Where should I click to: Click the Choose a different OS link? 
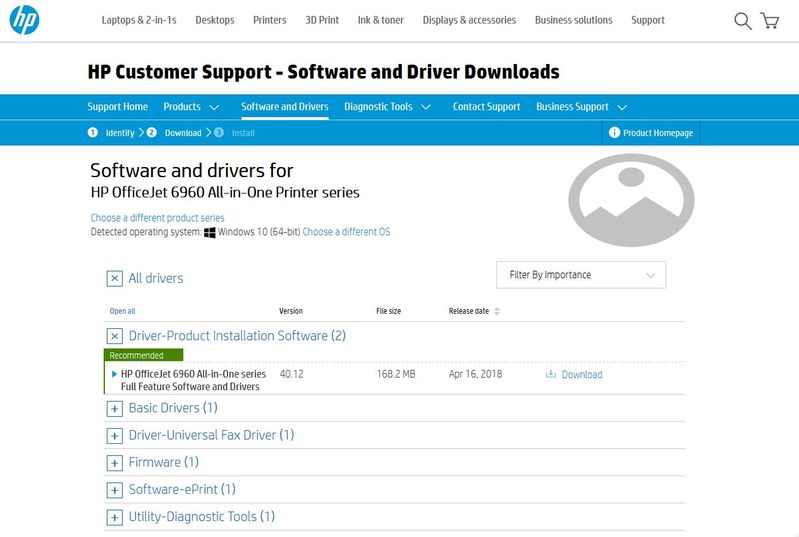[346, 232]
